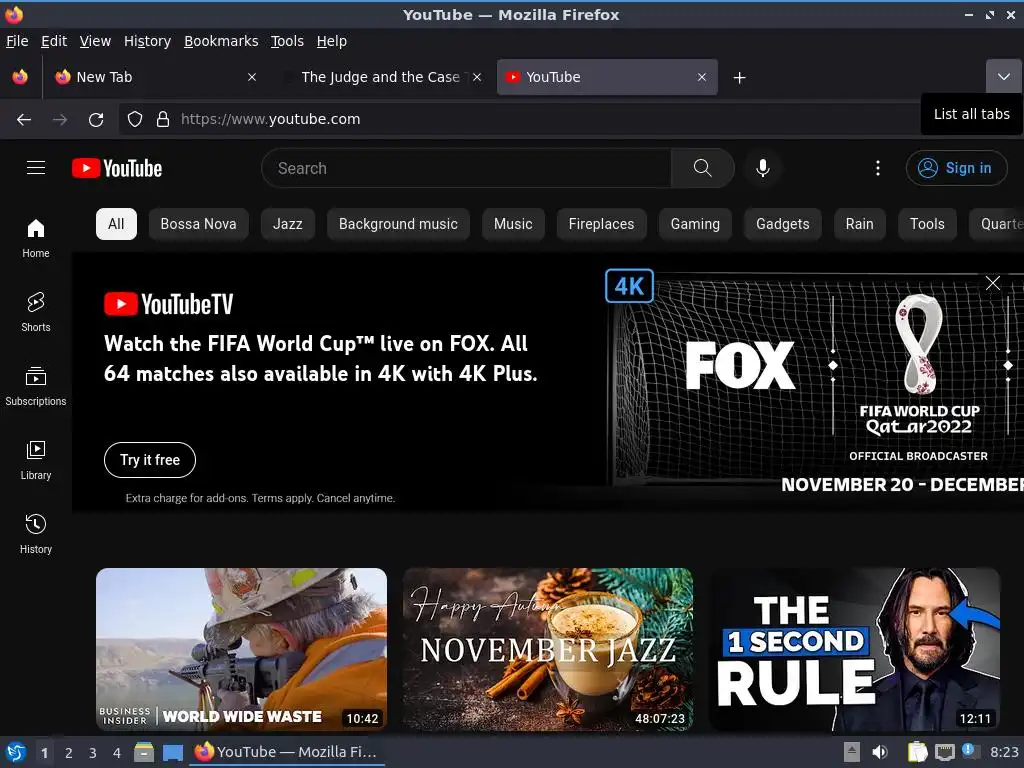Switch to the New Tab tab
The height and width of the screenshot is (768, 1024).
pos(155,77)
